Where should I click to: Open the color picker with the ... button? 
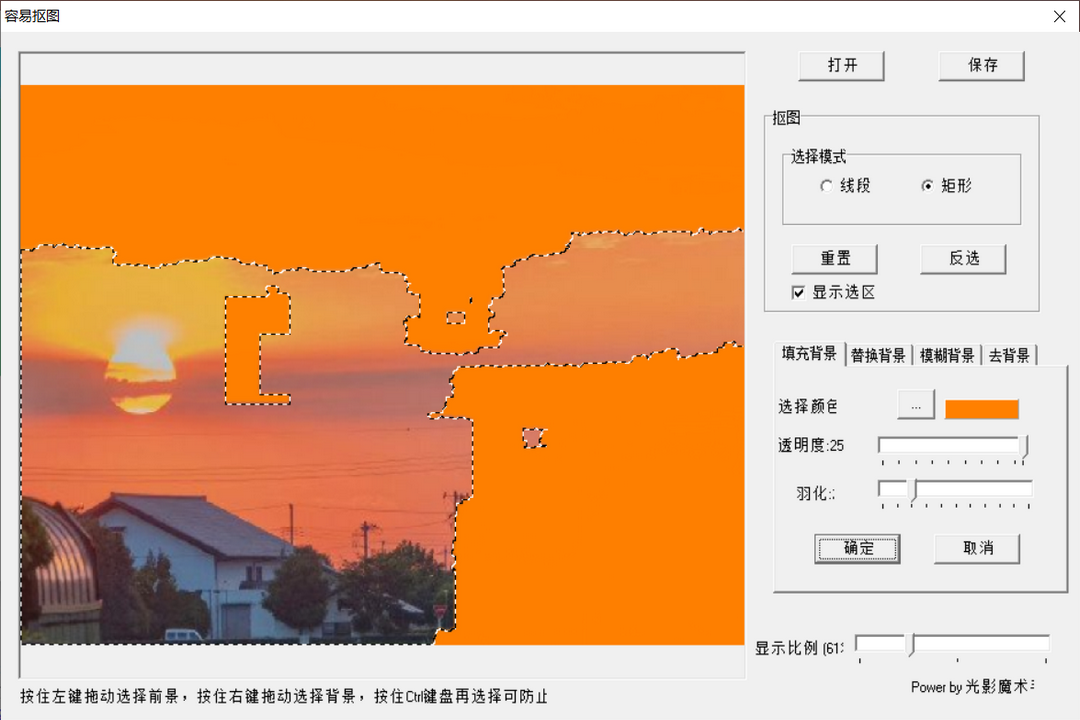tap(915, 404)
